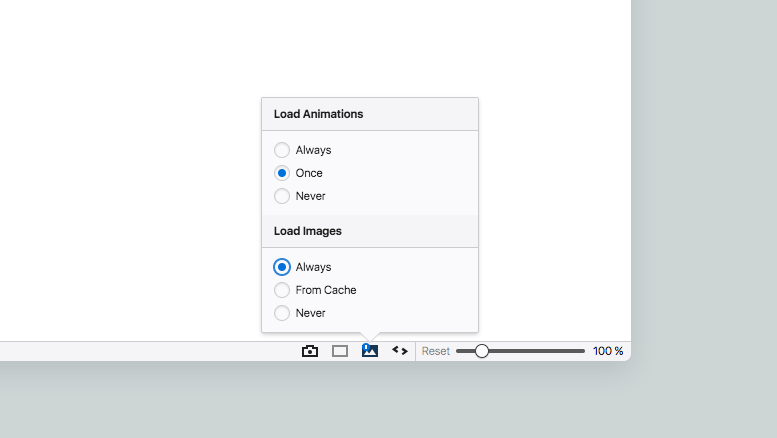Choose Never under Load Animations

[x=282, y=196]
